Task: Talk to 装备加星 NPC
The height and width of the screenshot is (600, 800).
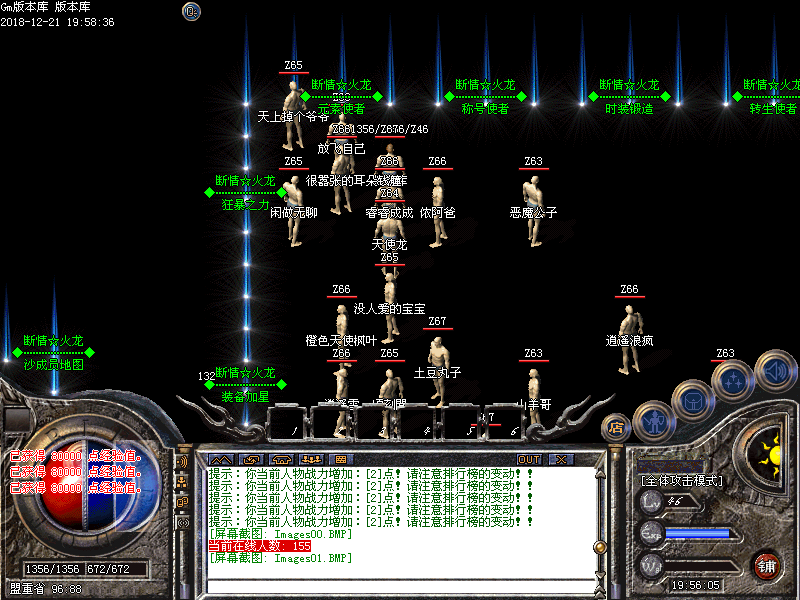Action: [245, 396]
